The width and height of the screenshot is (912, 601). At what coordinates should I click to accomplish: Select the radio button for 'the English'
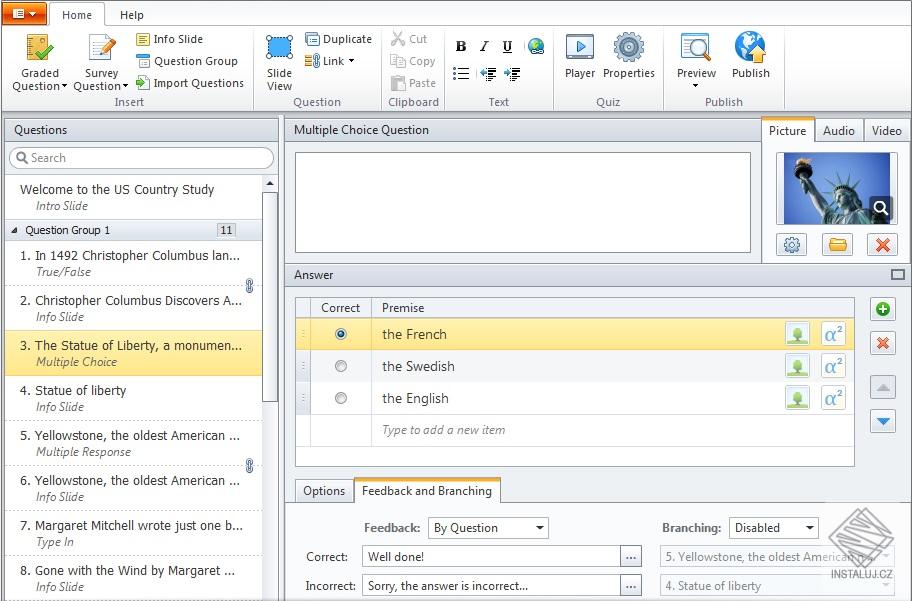click(340, 398)
